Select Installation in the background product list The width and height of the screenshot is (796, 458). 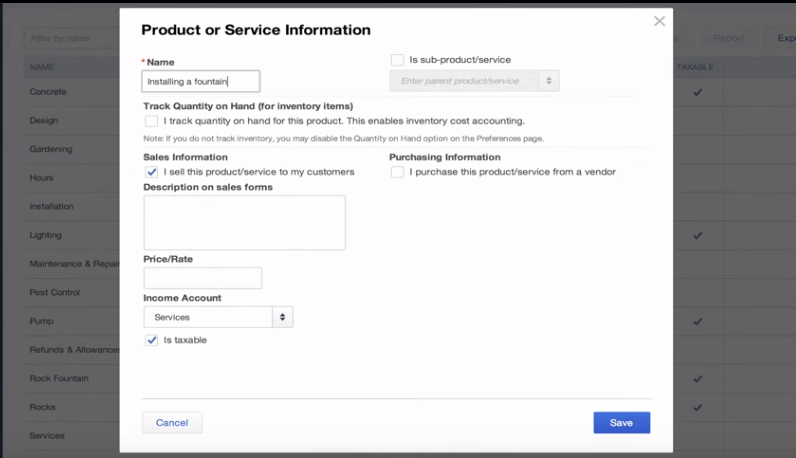(x=51, y=206)
